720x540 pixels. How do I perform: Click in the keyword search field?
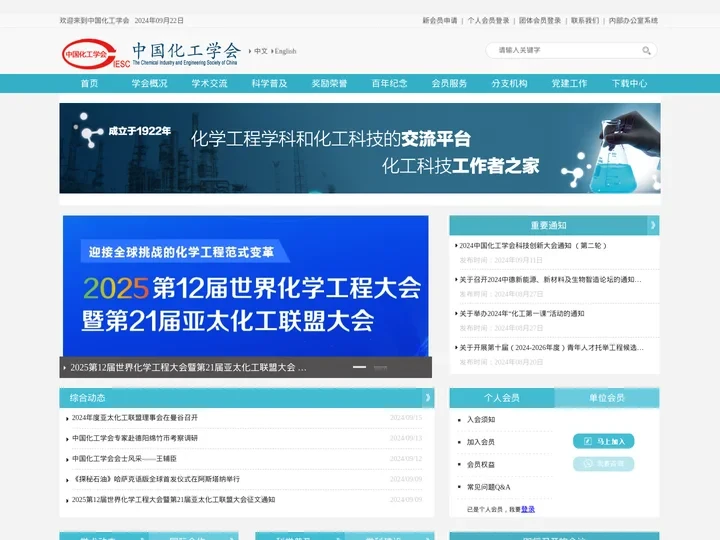(x=567, y=51)
